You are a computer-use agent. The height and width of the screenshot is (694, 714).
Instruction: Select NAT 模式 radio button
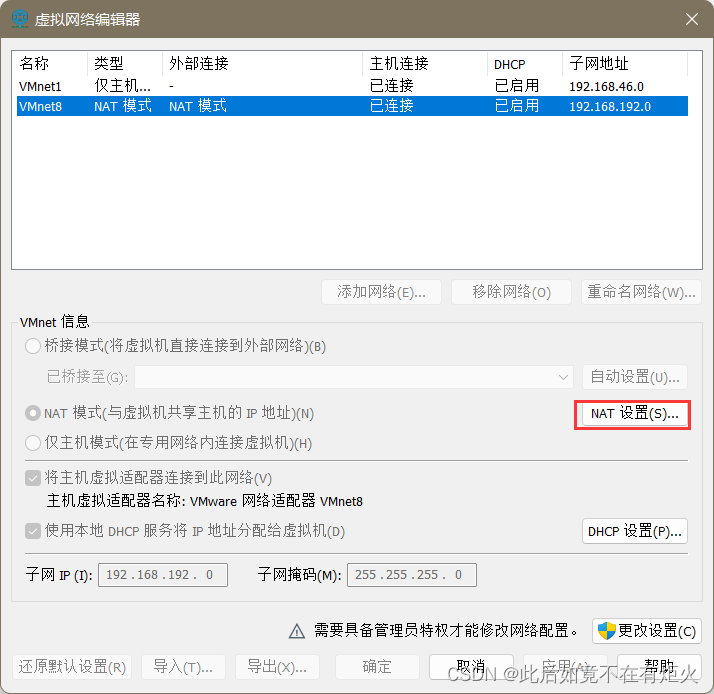point(33,413)
